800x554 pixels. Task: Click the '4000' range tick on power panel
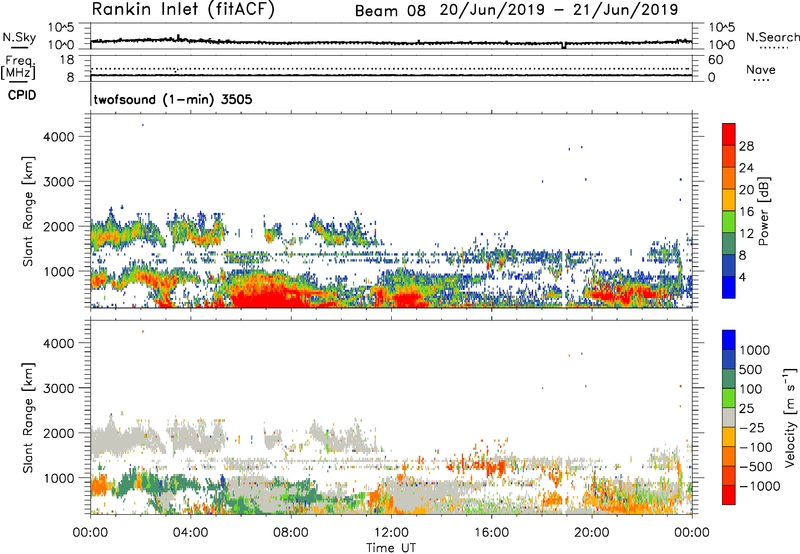click(59, 137)
